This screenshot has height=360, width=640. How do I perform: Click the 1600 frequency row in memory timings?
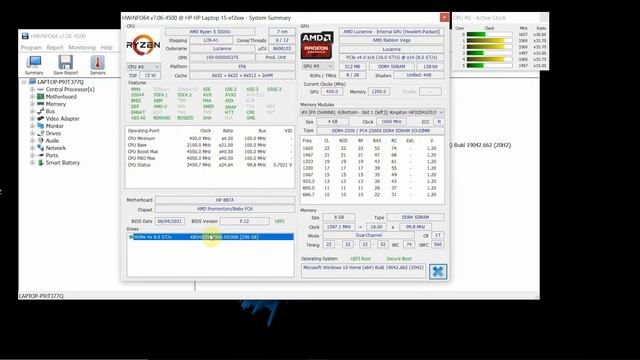tap(371, 149)
